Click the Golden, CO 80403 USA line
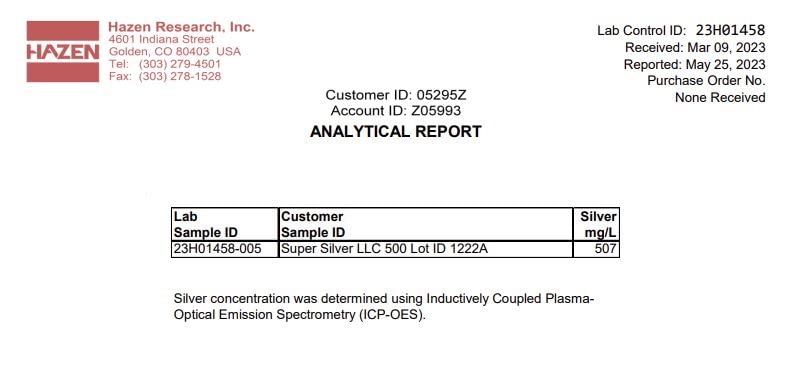Screen dimensions: 789x391 (175, 51)
